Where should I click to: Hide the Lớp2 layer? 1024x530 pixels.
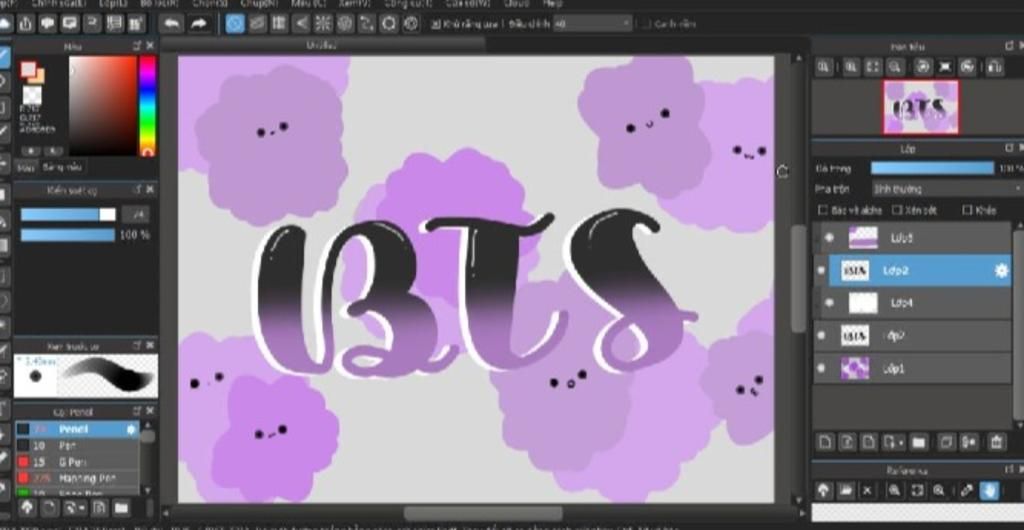822,270
